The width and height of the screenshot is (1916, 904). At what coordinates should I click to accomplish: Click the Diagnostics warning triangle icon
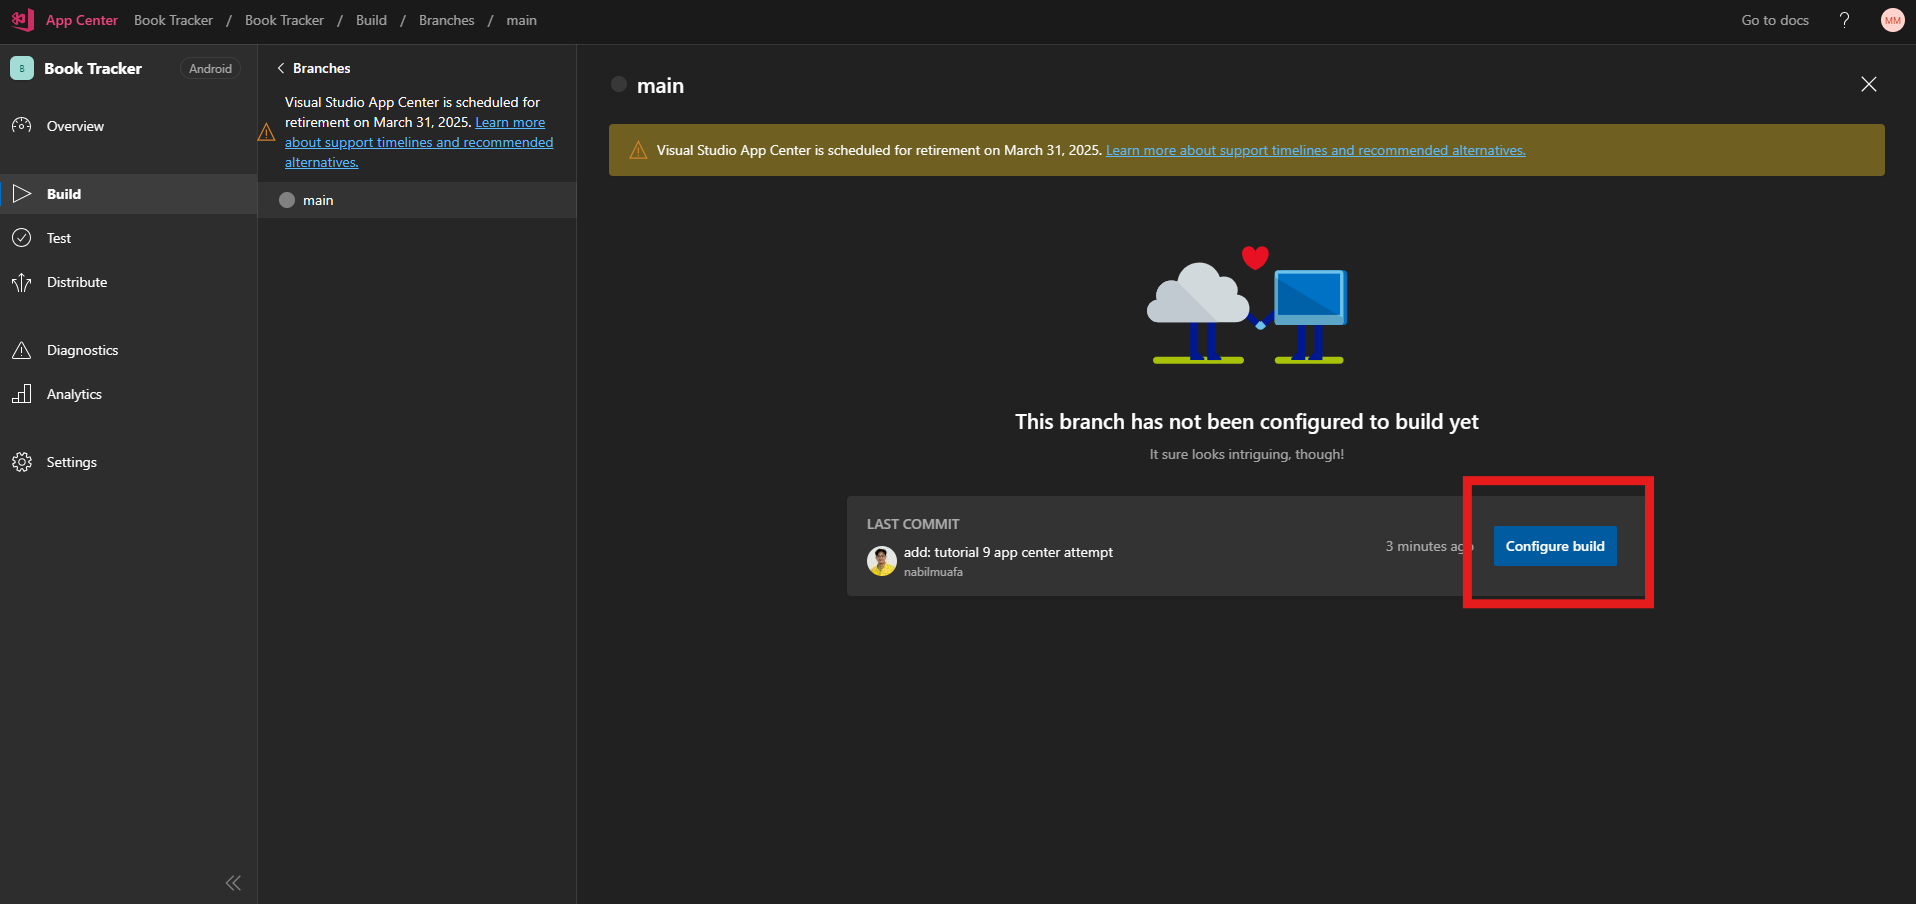22,350
